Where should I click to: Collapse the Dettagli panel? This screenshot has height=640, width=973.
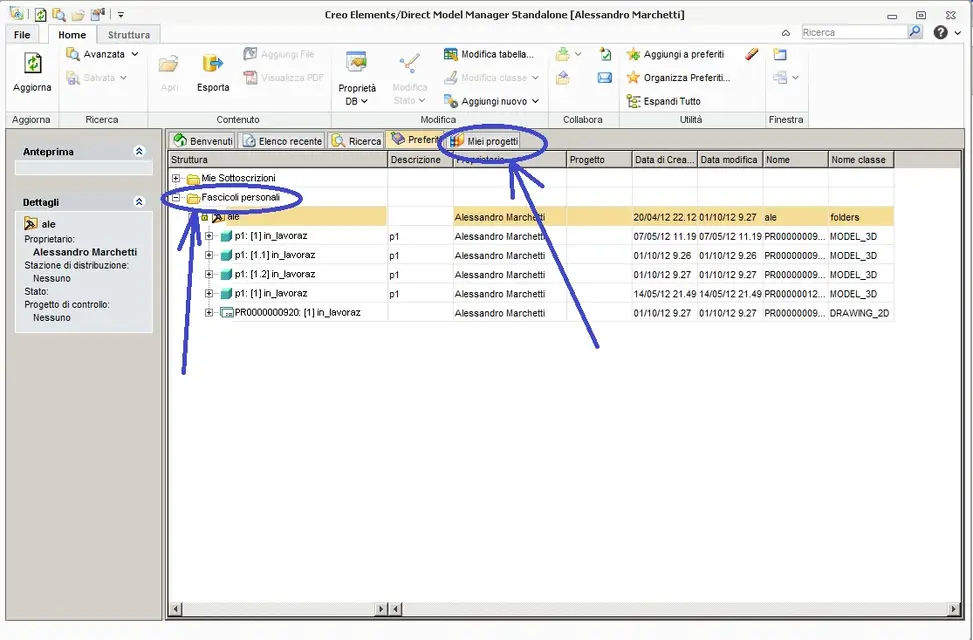(x=139, y=202)
